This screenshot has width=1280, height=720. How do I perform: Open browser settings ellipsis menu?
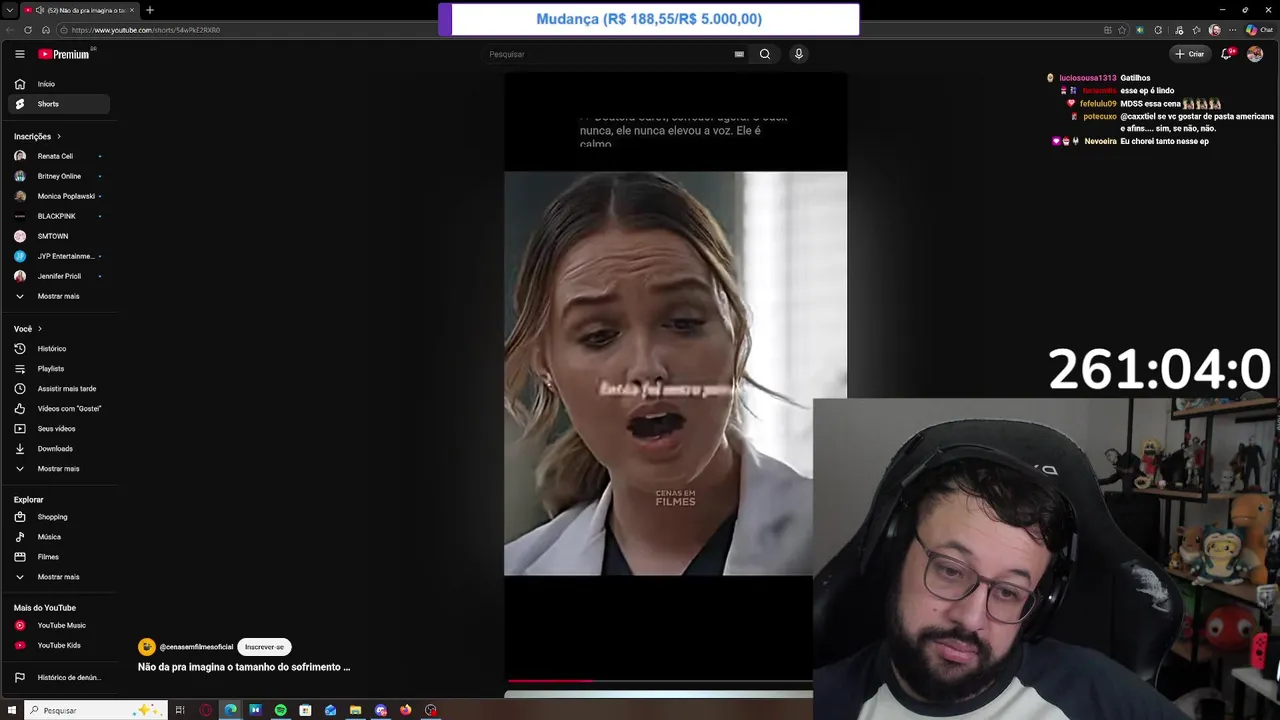coord(1232,30)
